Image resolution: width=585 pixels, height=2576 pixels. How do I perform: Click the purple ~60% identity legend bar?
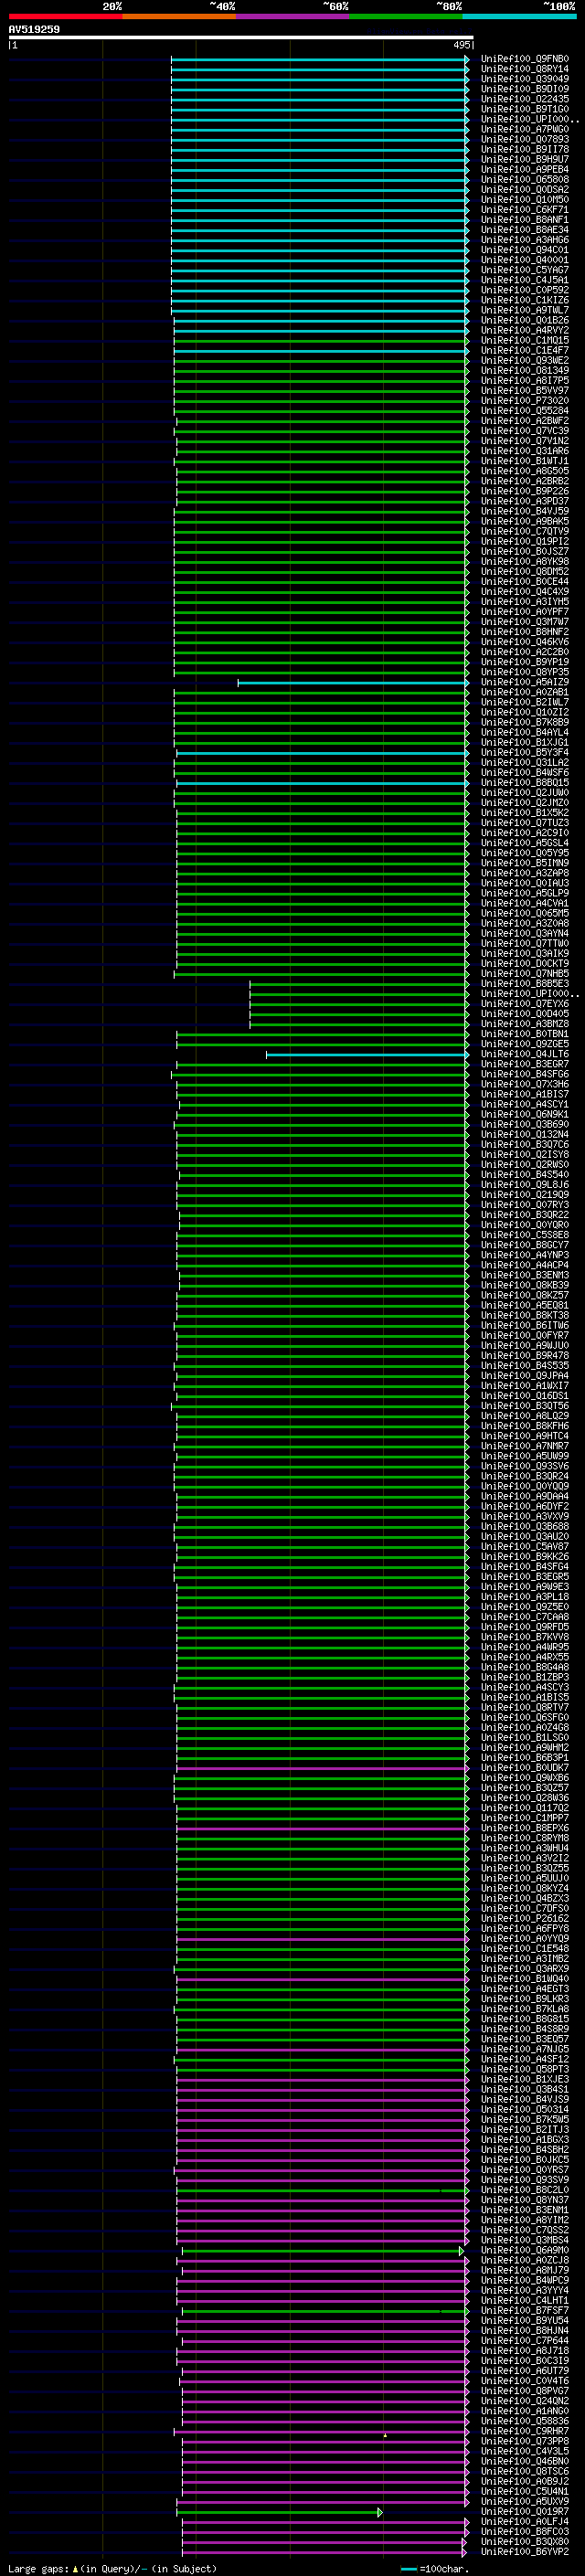tap(293, 16)
